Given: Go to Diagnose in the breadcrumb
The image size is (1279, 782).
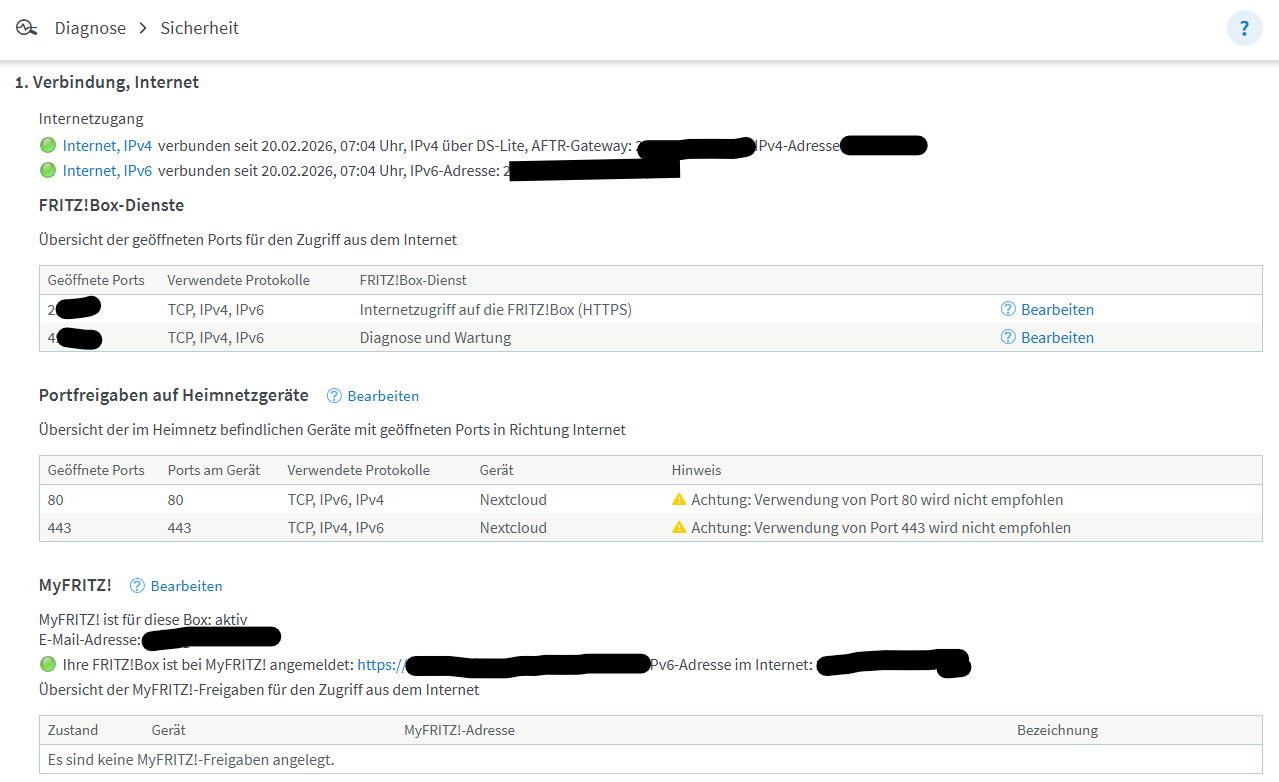Looking at the screenshot, I should coord(90,28).
